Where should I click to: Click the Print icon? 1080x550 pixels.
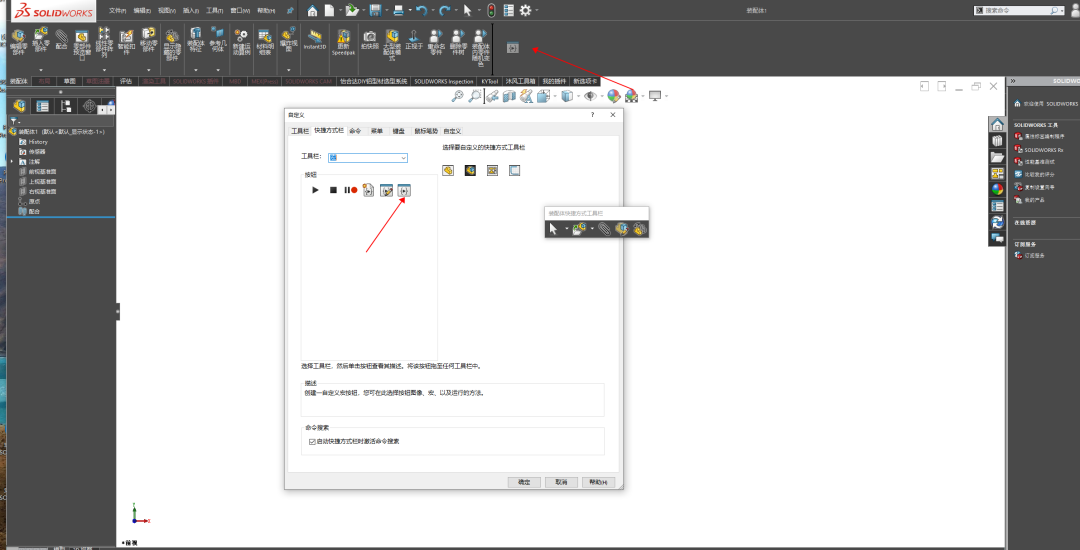(x=399, y=10)
